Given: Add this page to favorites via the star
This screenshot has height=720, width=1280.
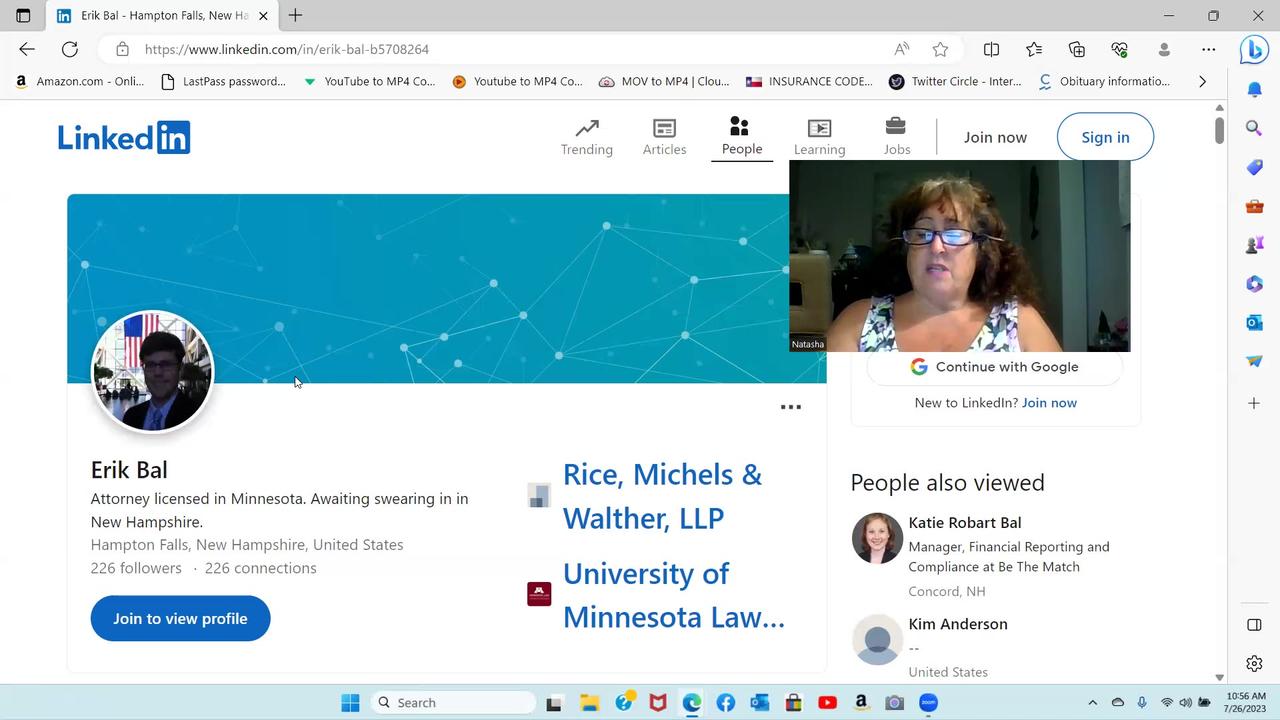Looking at the screenshot, I should (x=939, y=49).
